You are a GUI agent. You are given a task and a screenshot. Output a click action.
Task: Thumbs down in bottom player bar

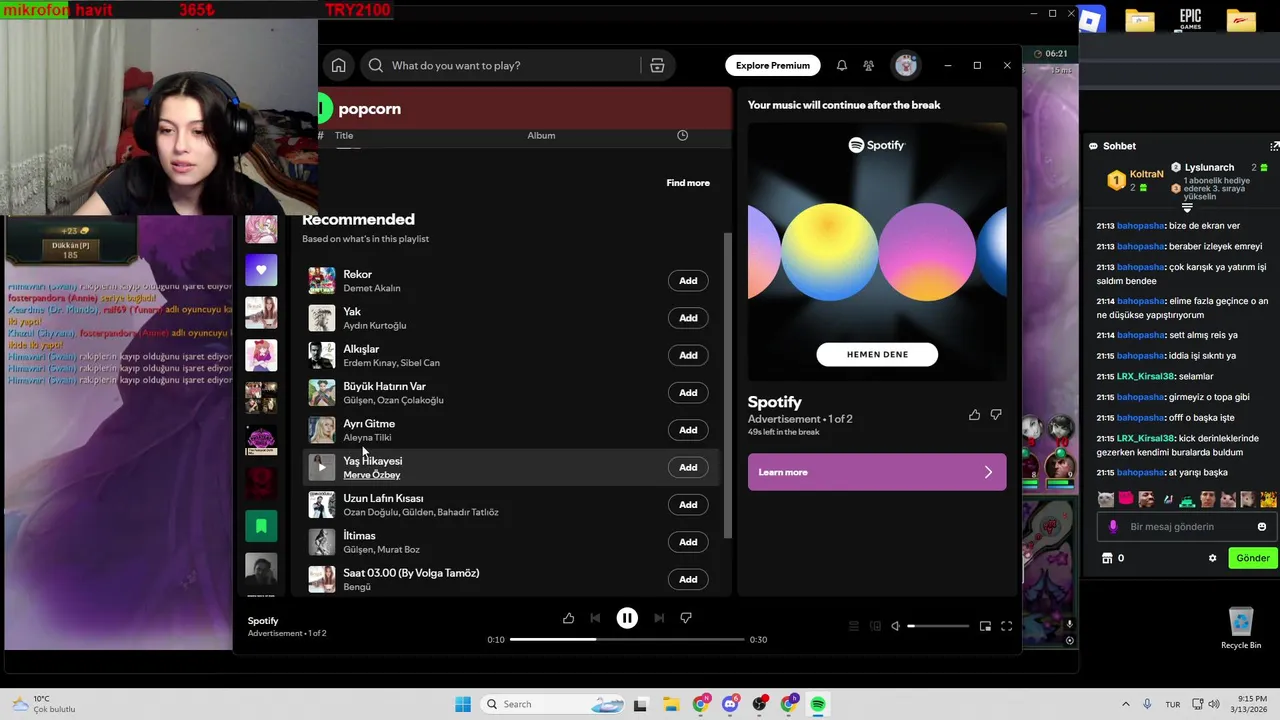point(686,618)
